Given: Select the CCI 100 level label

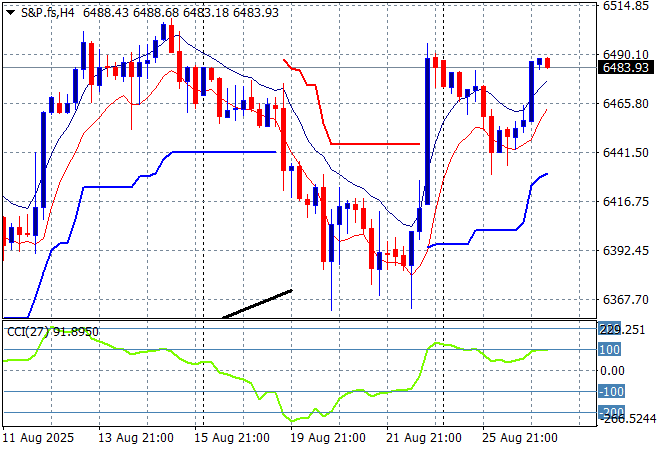Looking at the screenshot, I should click(x=609, y=349).
